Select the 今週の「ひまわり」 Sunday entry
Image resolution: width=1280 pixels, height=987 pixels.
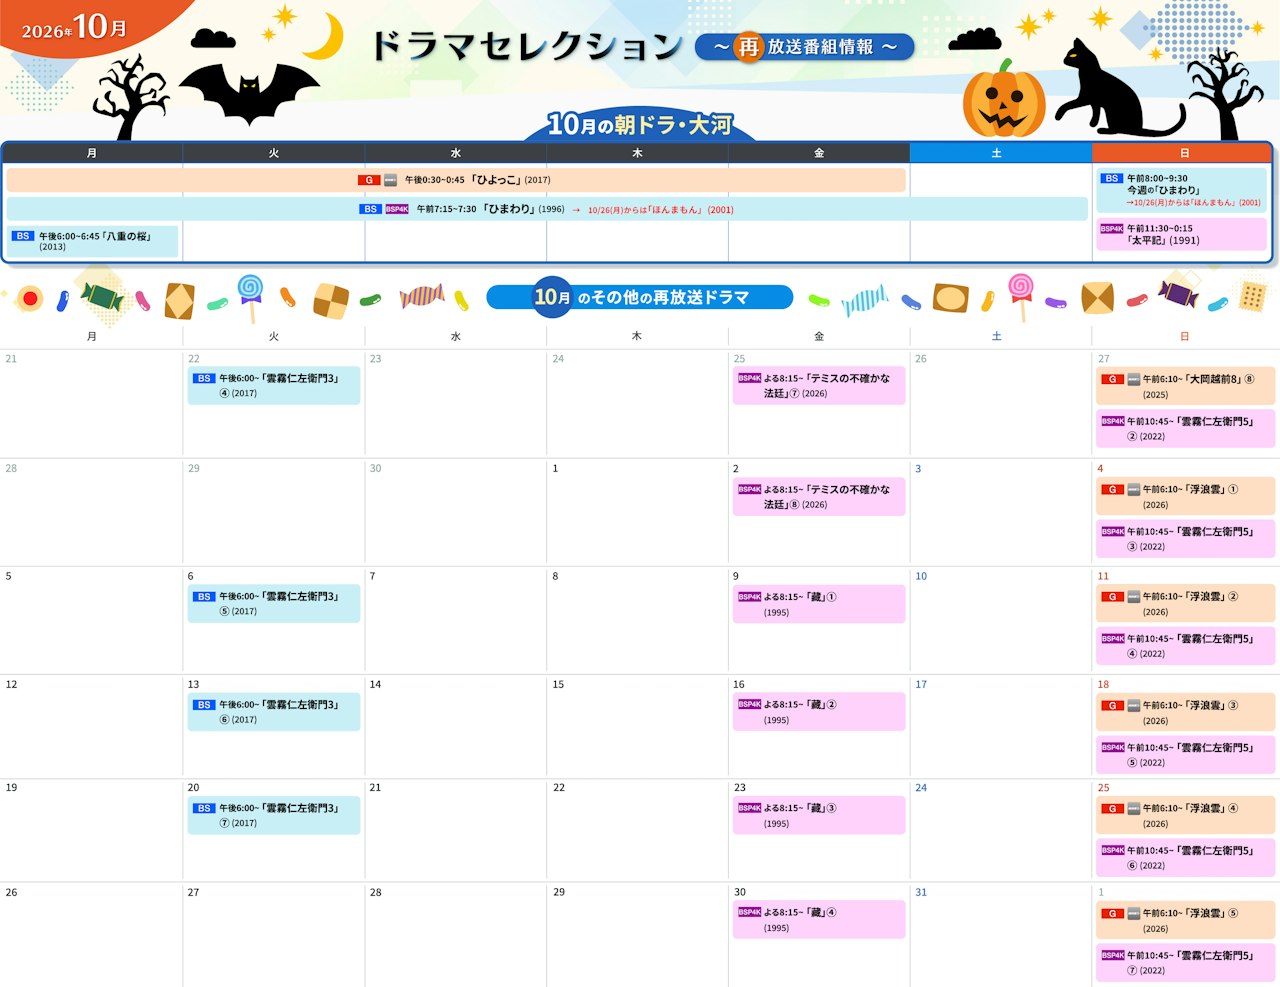coord(1182,190)
